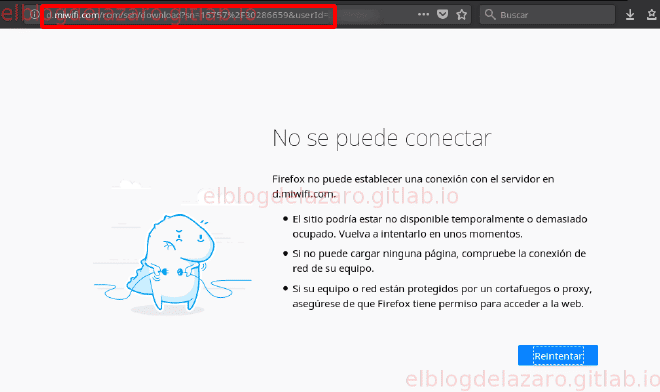Click the text "d.miwifi.com." in error message
This screenshot has width=660, height=392.
point(304,194)
